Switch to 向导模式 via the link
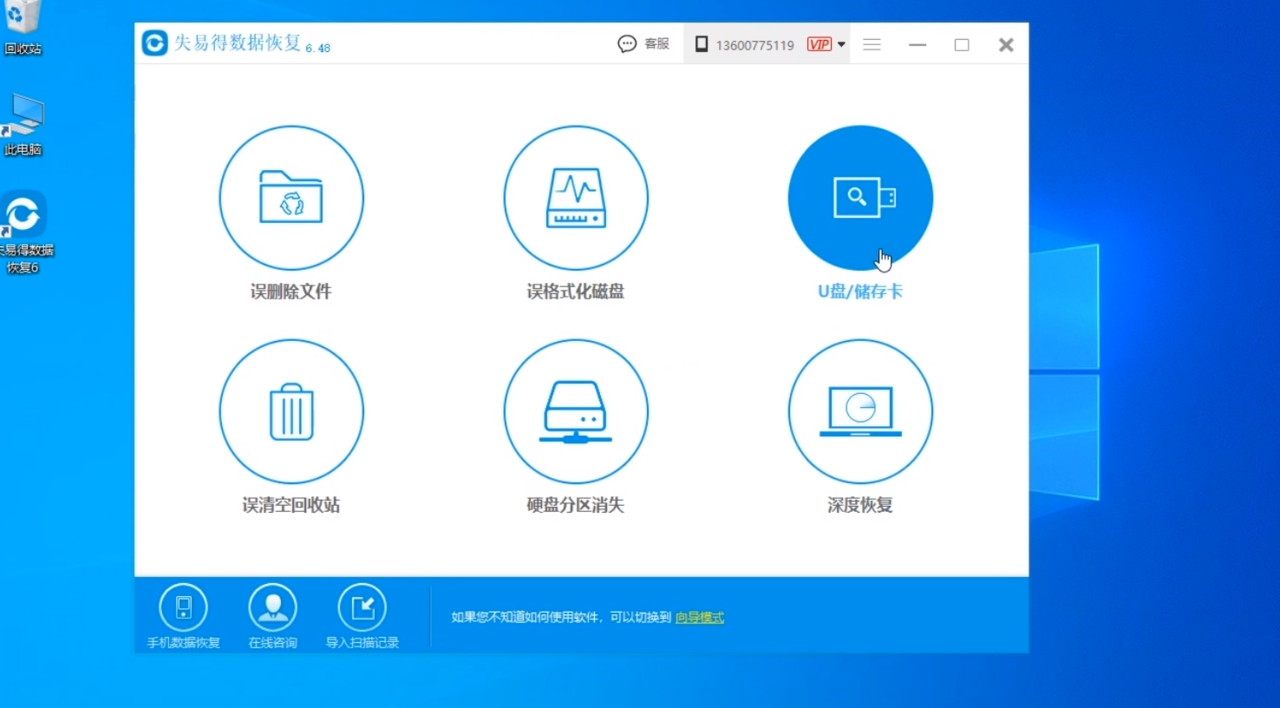 (700, 617)
